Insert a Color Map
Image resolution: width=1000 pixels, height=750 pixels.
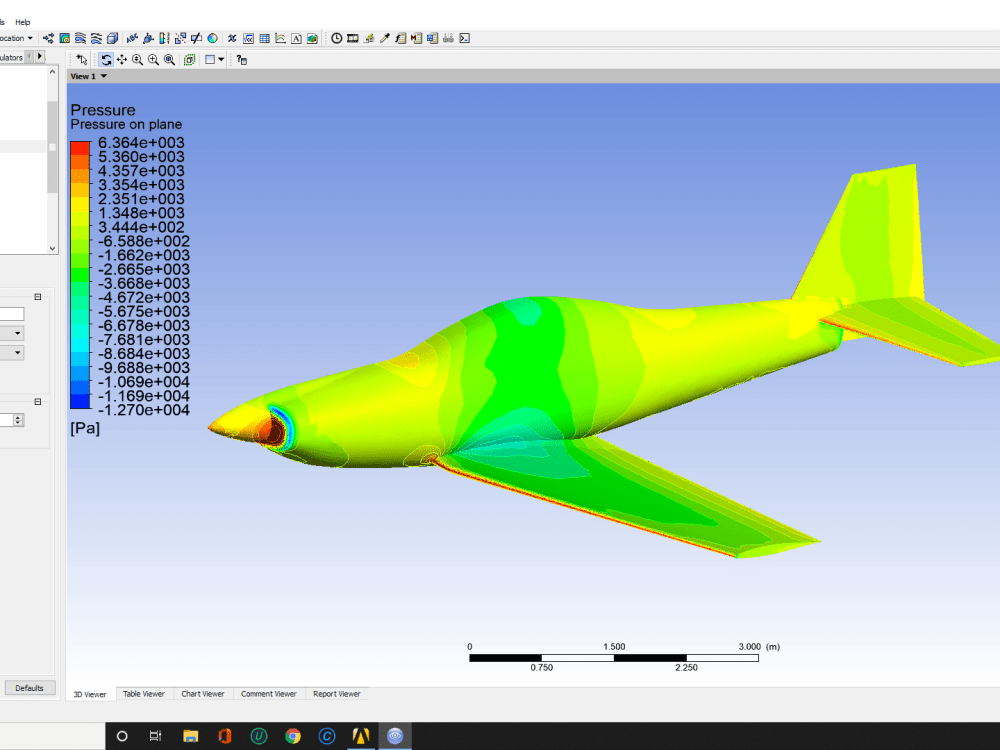click(x=212, y=38)
